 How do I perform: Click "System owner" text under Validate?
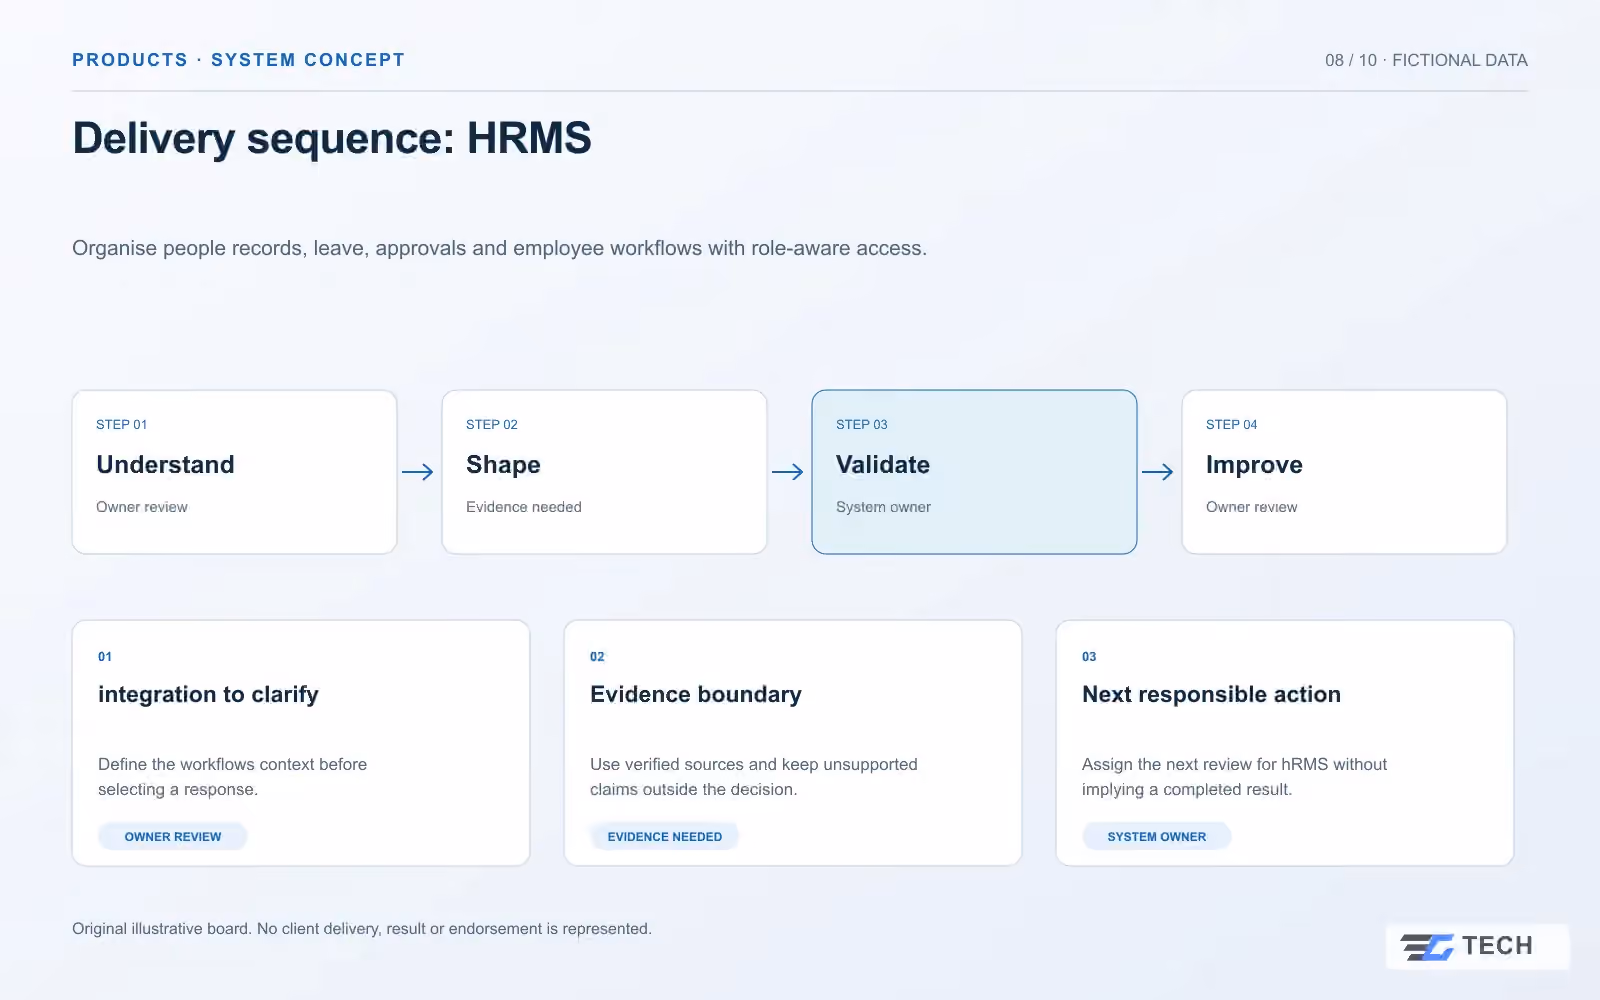pyautogui.click(x=883, y=507)
